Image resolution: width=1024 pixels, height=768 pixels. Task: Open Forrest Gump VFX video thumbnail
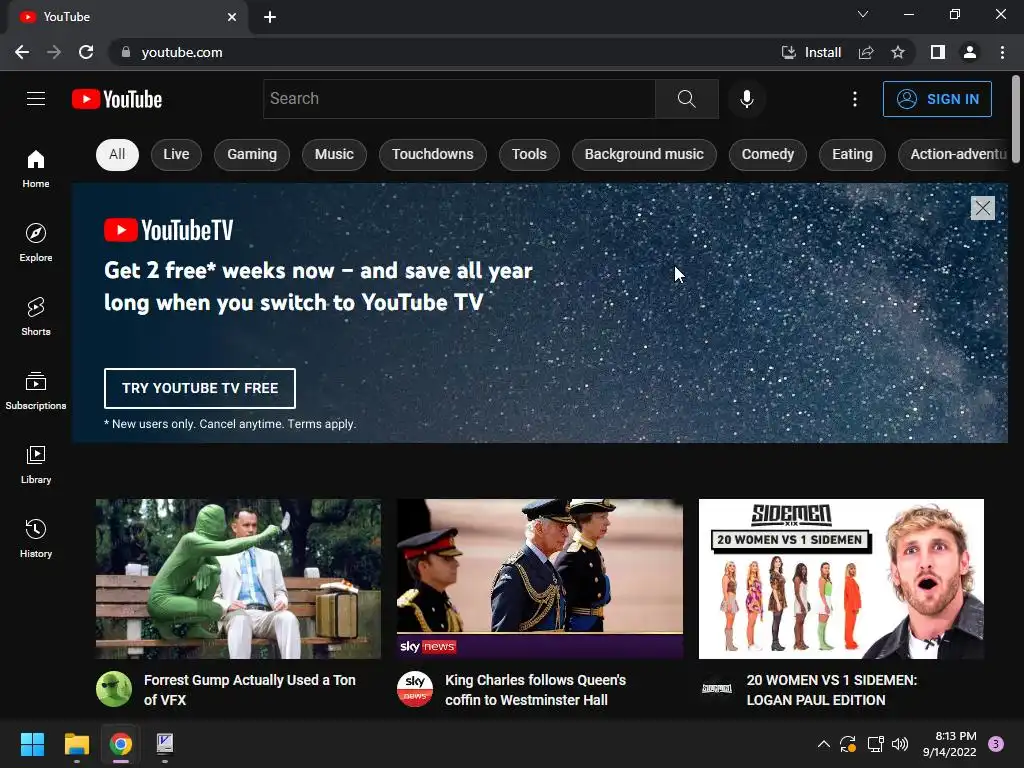238,579
